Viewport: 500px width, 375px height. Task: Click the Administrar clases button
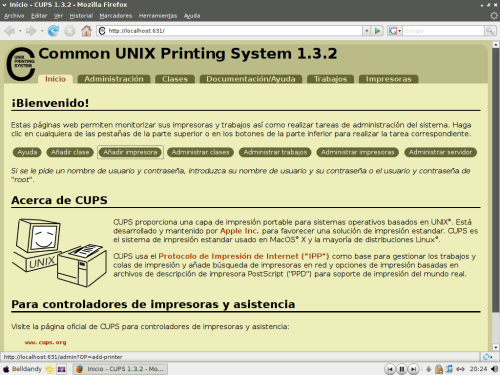(x=200, y=152)
